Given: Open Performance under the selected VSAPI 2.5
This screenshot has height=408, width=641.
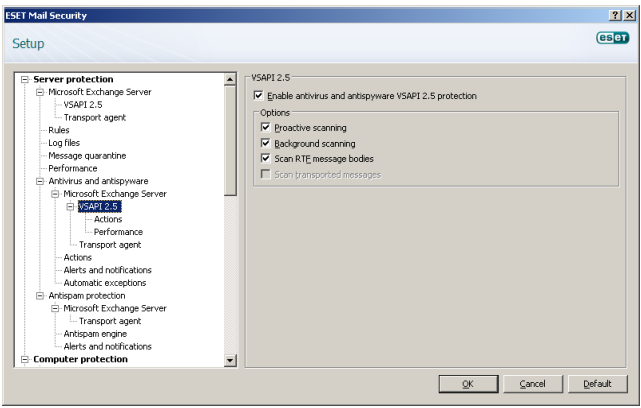Looking at the screenshot, I should 118,232.
